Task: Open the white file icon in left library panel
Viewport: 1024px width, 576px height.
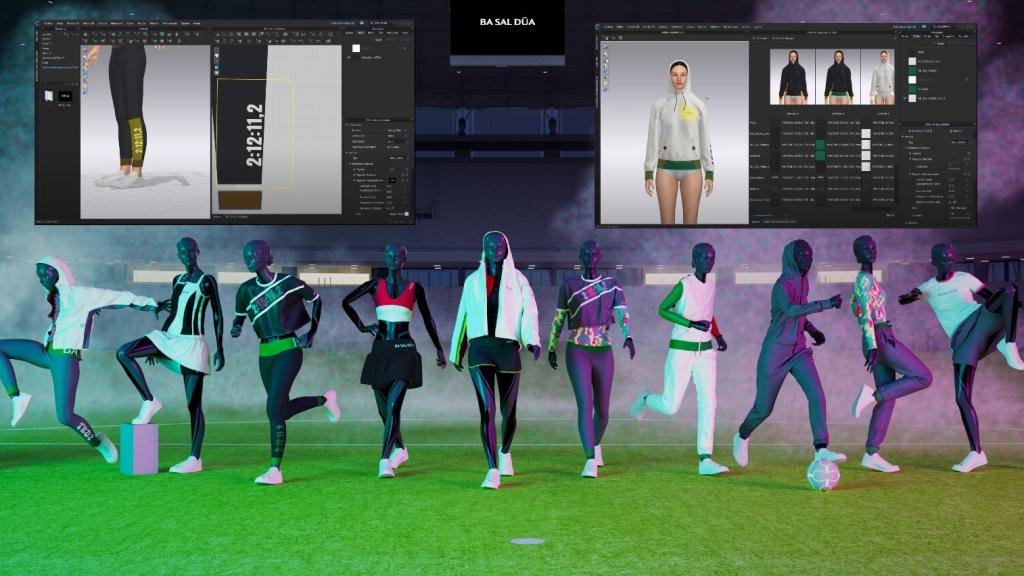Action: tap(49, 96)
